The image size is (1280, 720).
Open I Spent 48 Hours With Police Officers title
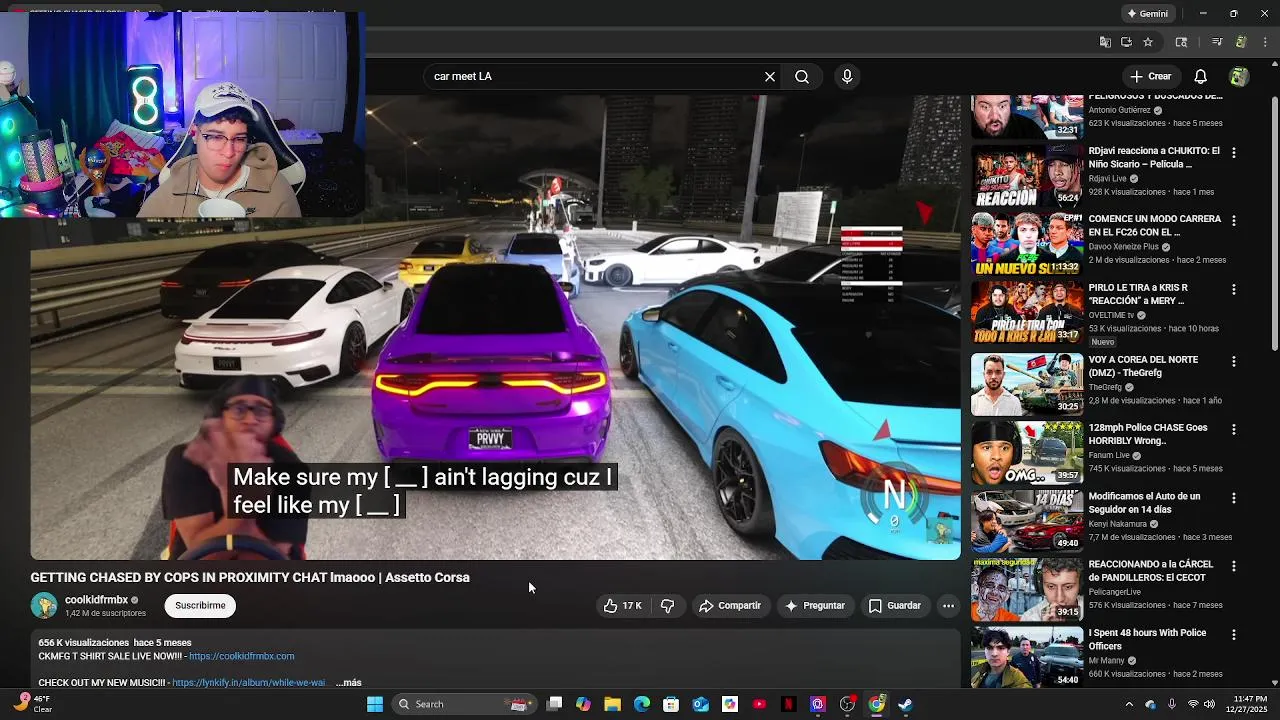point(1147,639)
